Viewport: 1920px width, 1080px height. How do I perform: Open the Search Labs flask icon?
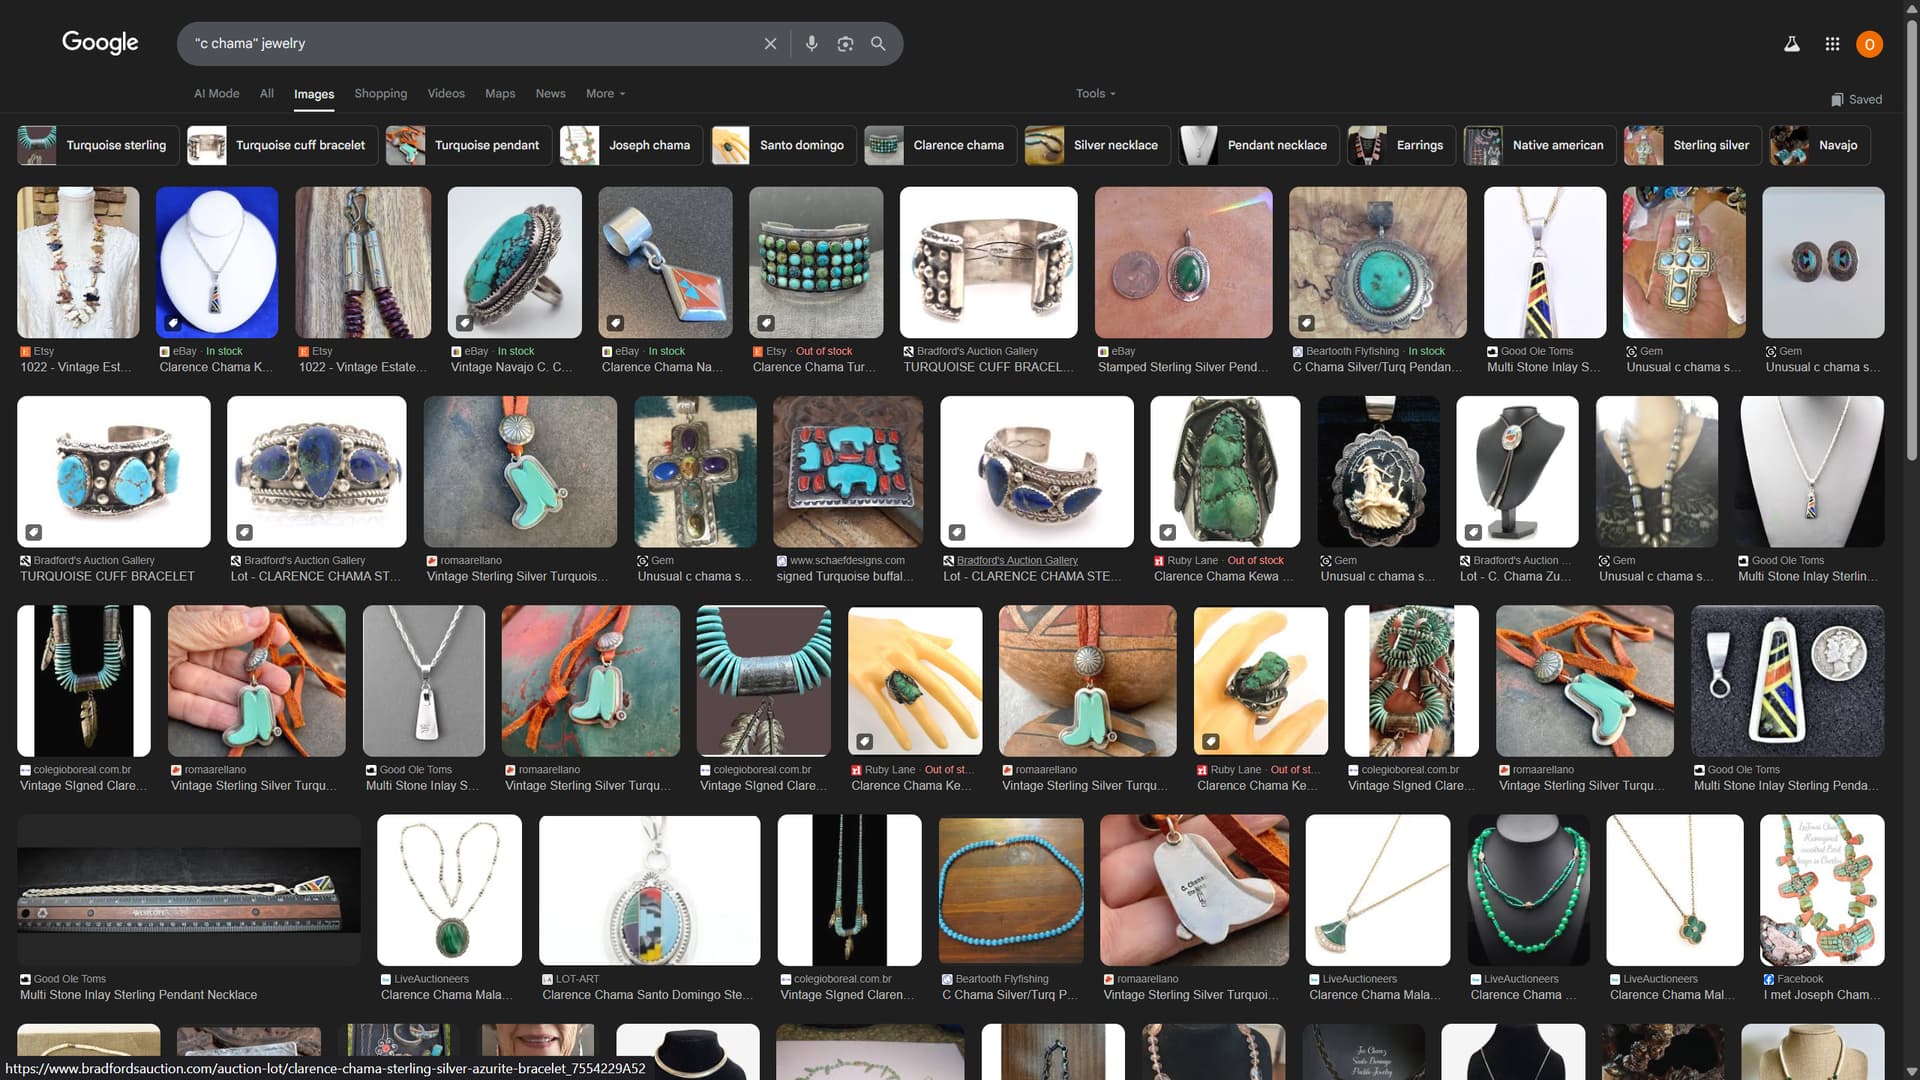pos(1792,44)
